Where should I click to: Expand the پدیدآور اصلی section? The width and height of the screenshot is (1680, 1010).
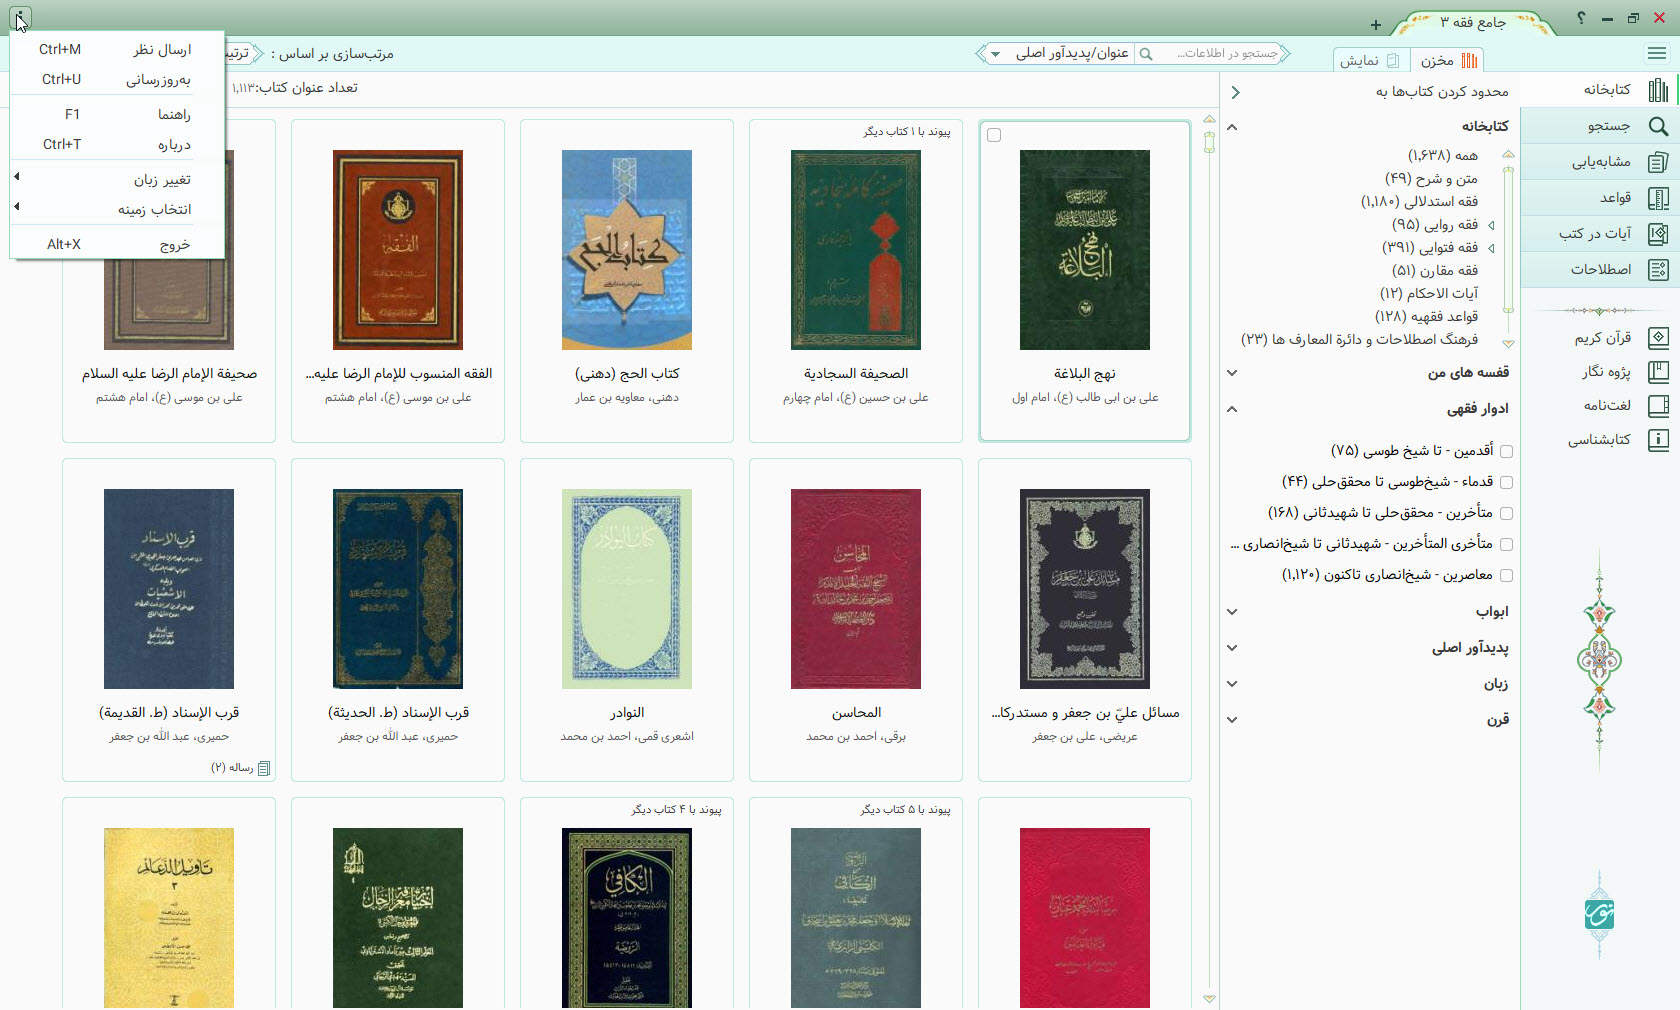pyautogui.click(x=1232, y=648)
